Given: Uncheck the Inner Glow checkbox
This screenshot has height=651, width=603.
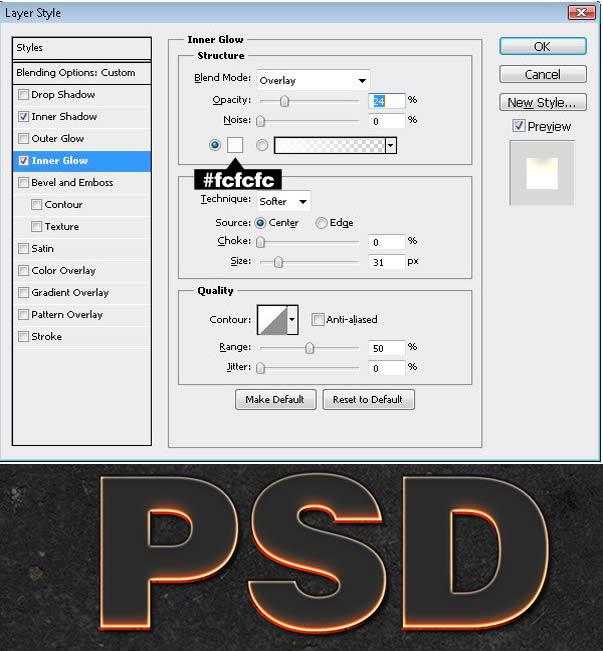Looking at the screenshot, I should coord(23,161).
